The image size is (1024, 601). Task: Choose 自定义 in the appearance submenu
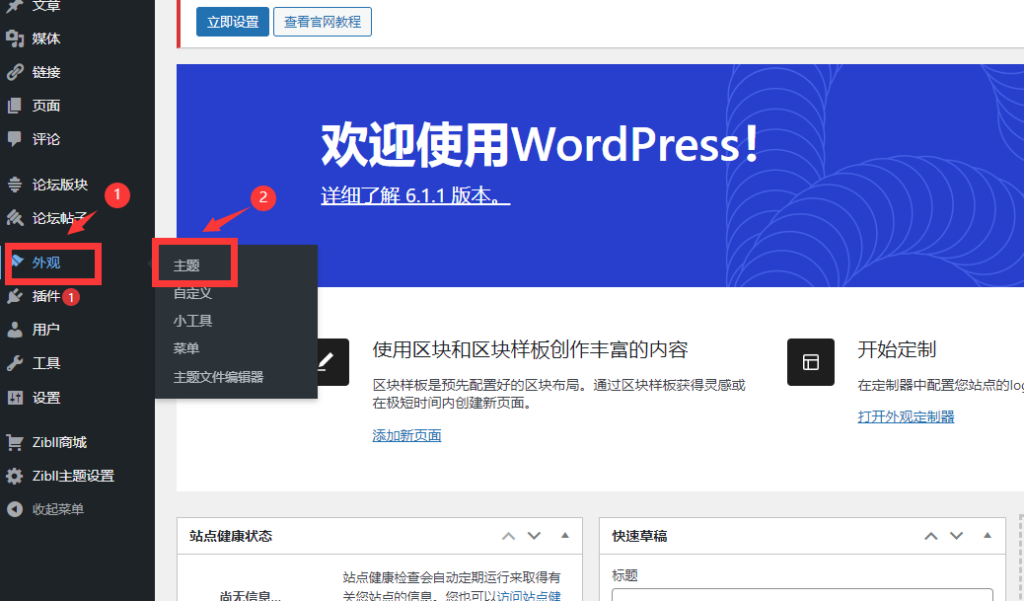(x=193, y=293)
